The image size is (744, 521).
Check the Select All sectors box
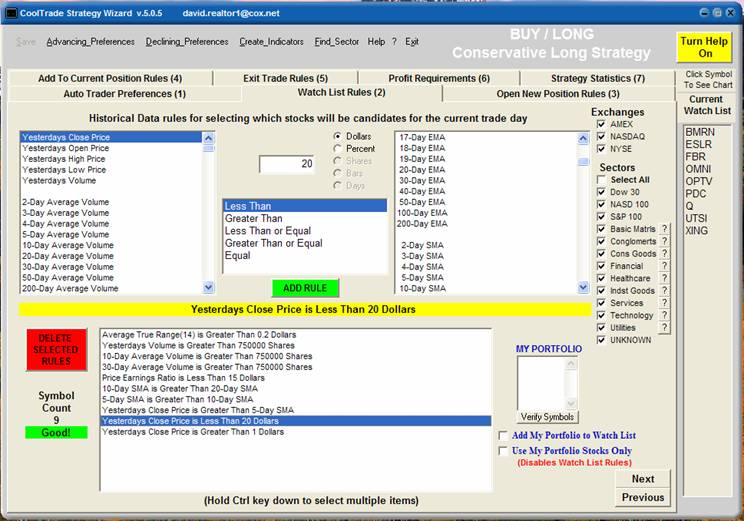click(601, 180)
